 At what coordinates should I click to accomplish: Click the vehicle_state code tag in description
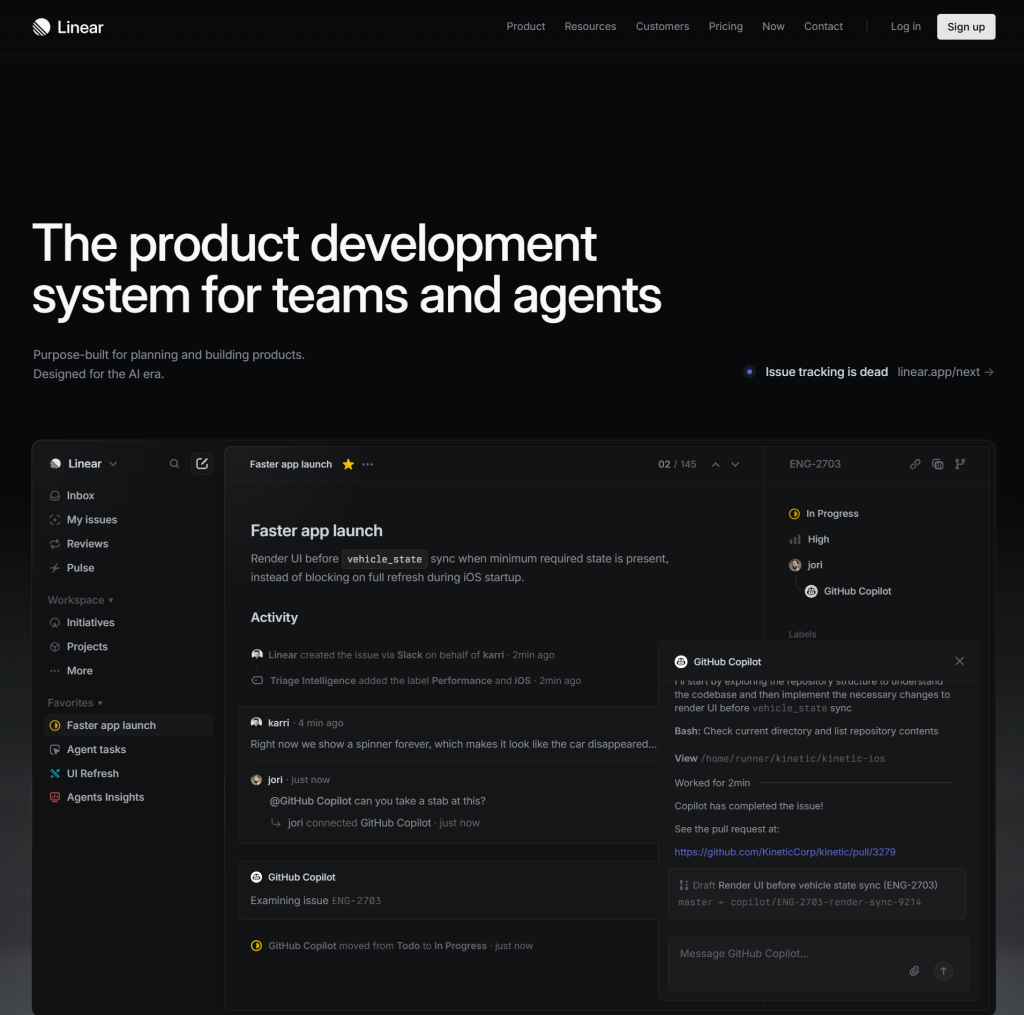385,559
